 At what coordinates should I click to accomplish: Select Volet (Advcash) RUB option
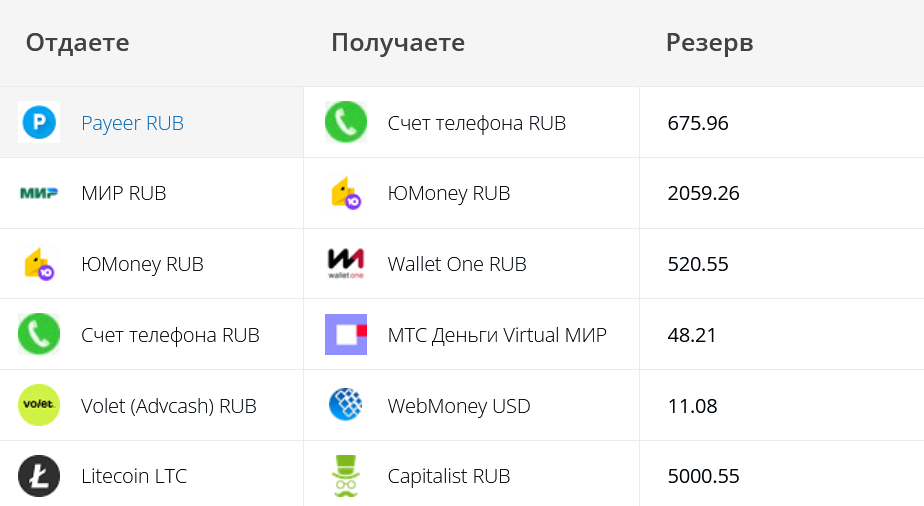pos(169,406)
